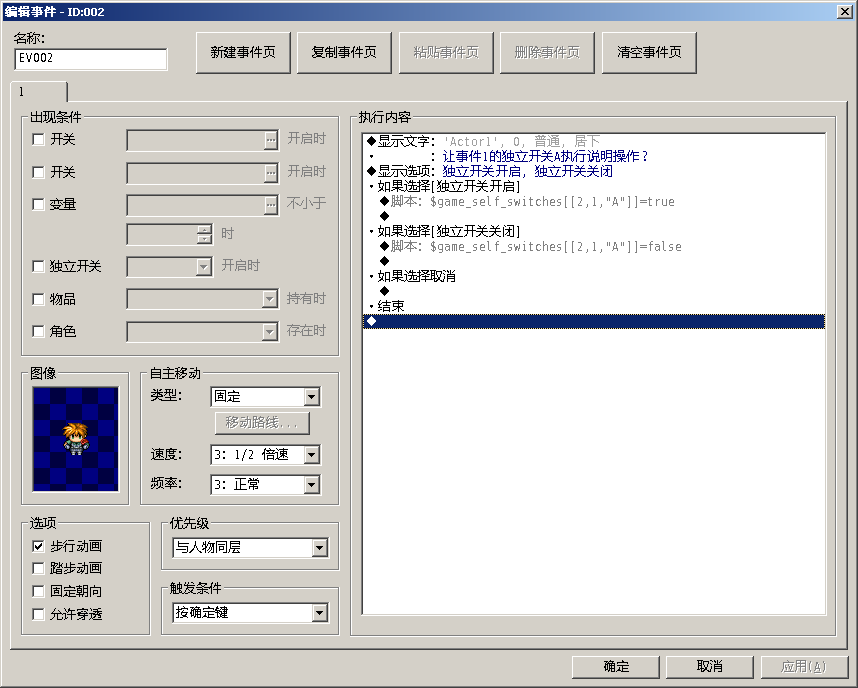Click the 清空事件页 button
Viewport: 858px width, 688px height.
pos(649,53)
